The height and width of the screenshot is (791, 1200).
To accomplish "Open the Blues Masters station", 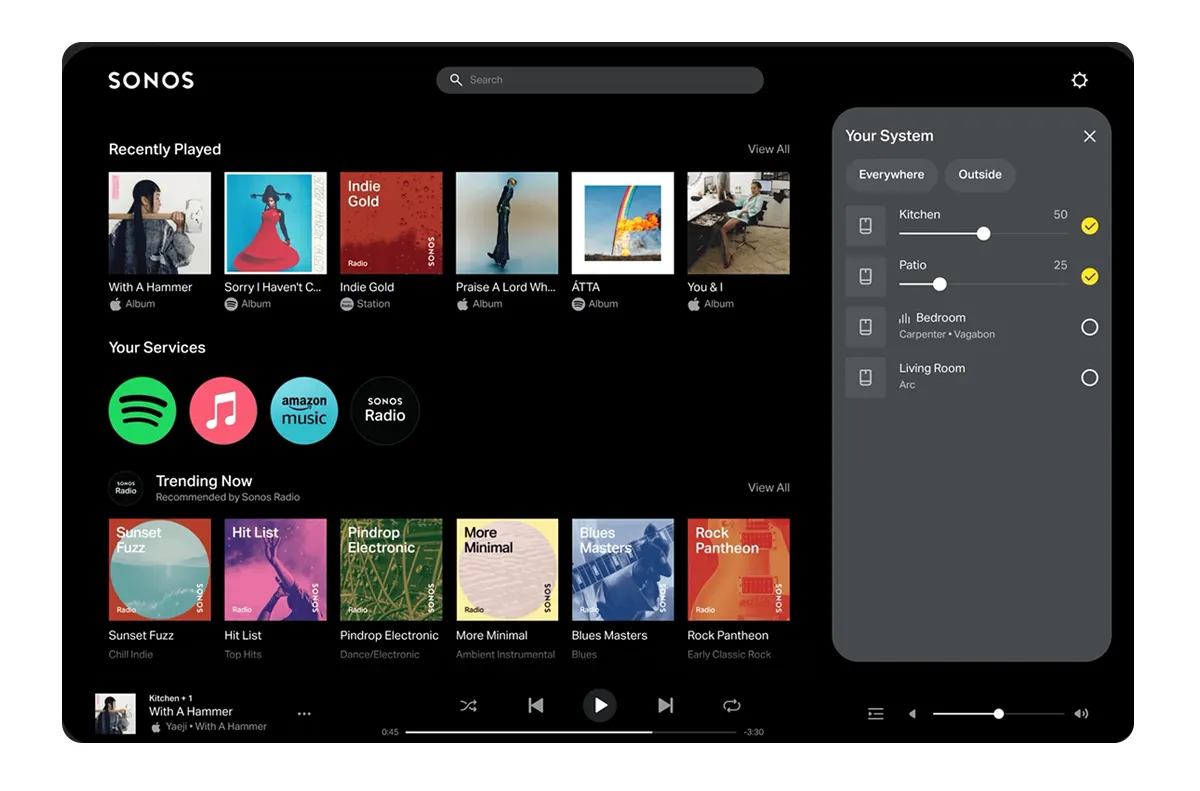I will pos(623,570).
